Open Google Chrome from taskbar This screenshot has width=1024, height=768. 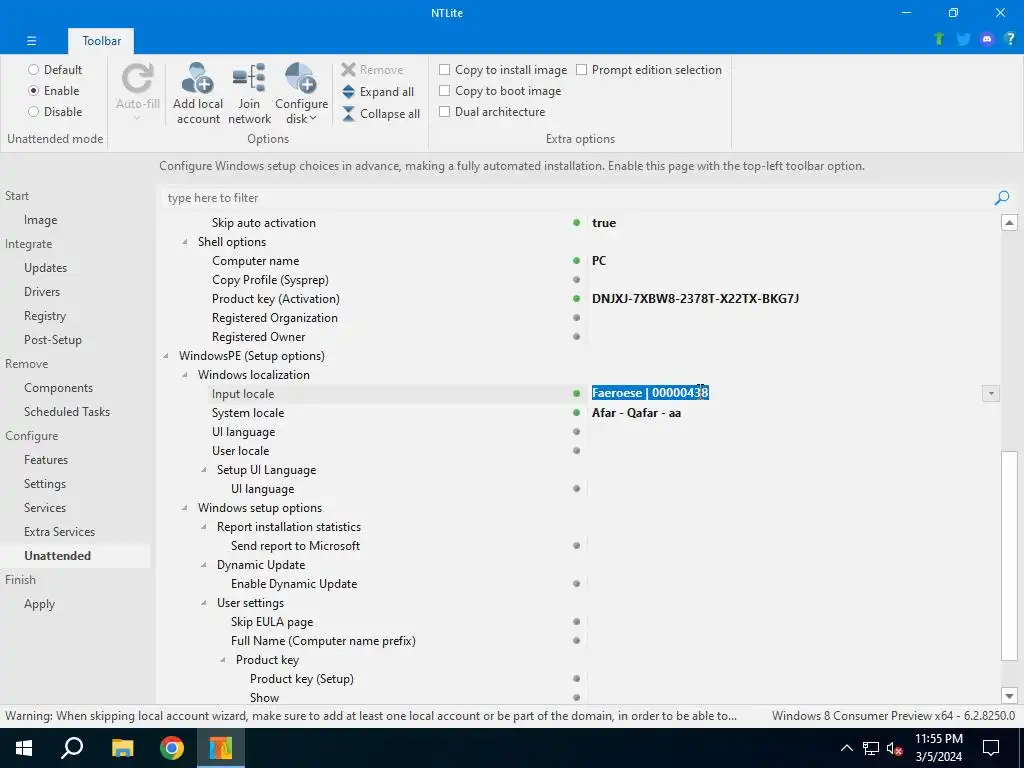coord(172,748)
